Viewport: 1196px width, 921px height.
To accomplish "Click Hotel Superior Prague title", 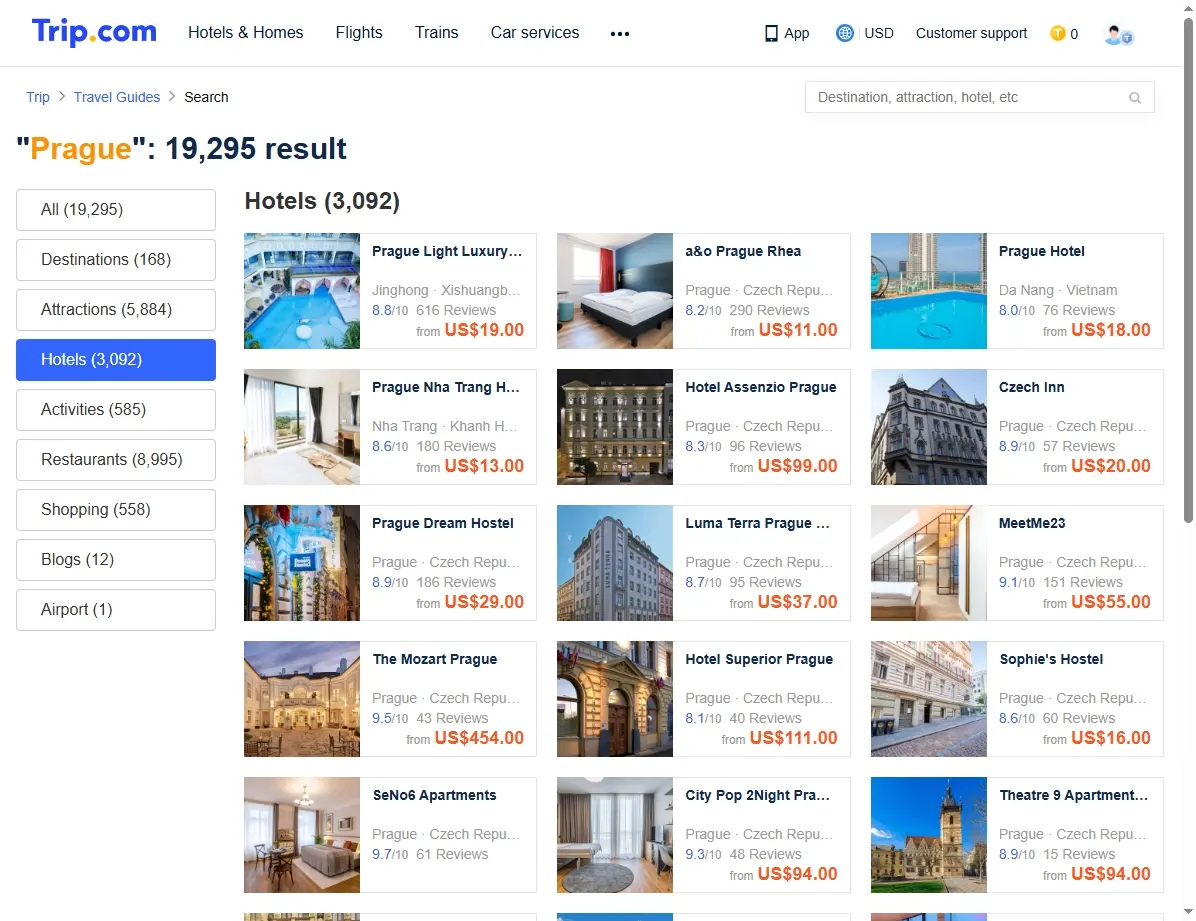I will pyautogui.click(x=759, y=659).
